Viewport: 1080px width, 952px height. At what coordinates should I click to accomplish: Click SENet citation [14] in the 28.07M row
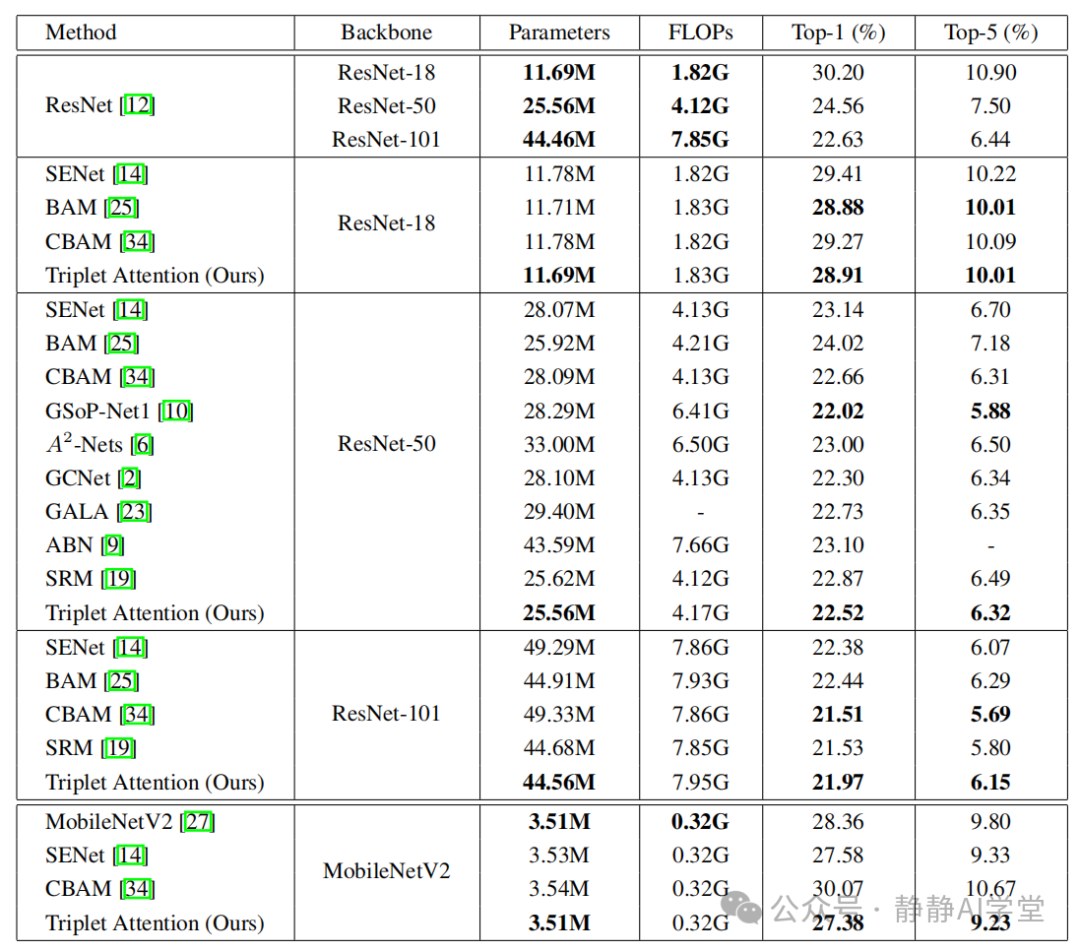[x=131, y=310]
